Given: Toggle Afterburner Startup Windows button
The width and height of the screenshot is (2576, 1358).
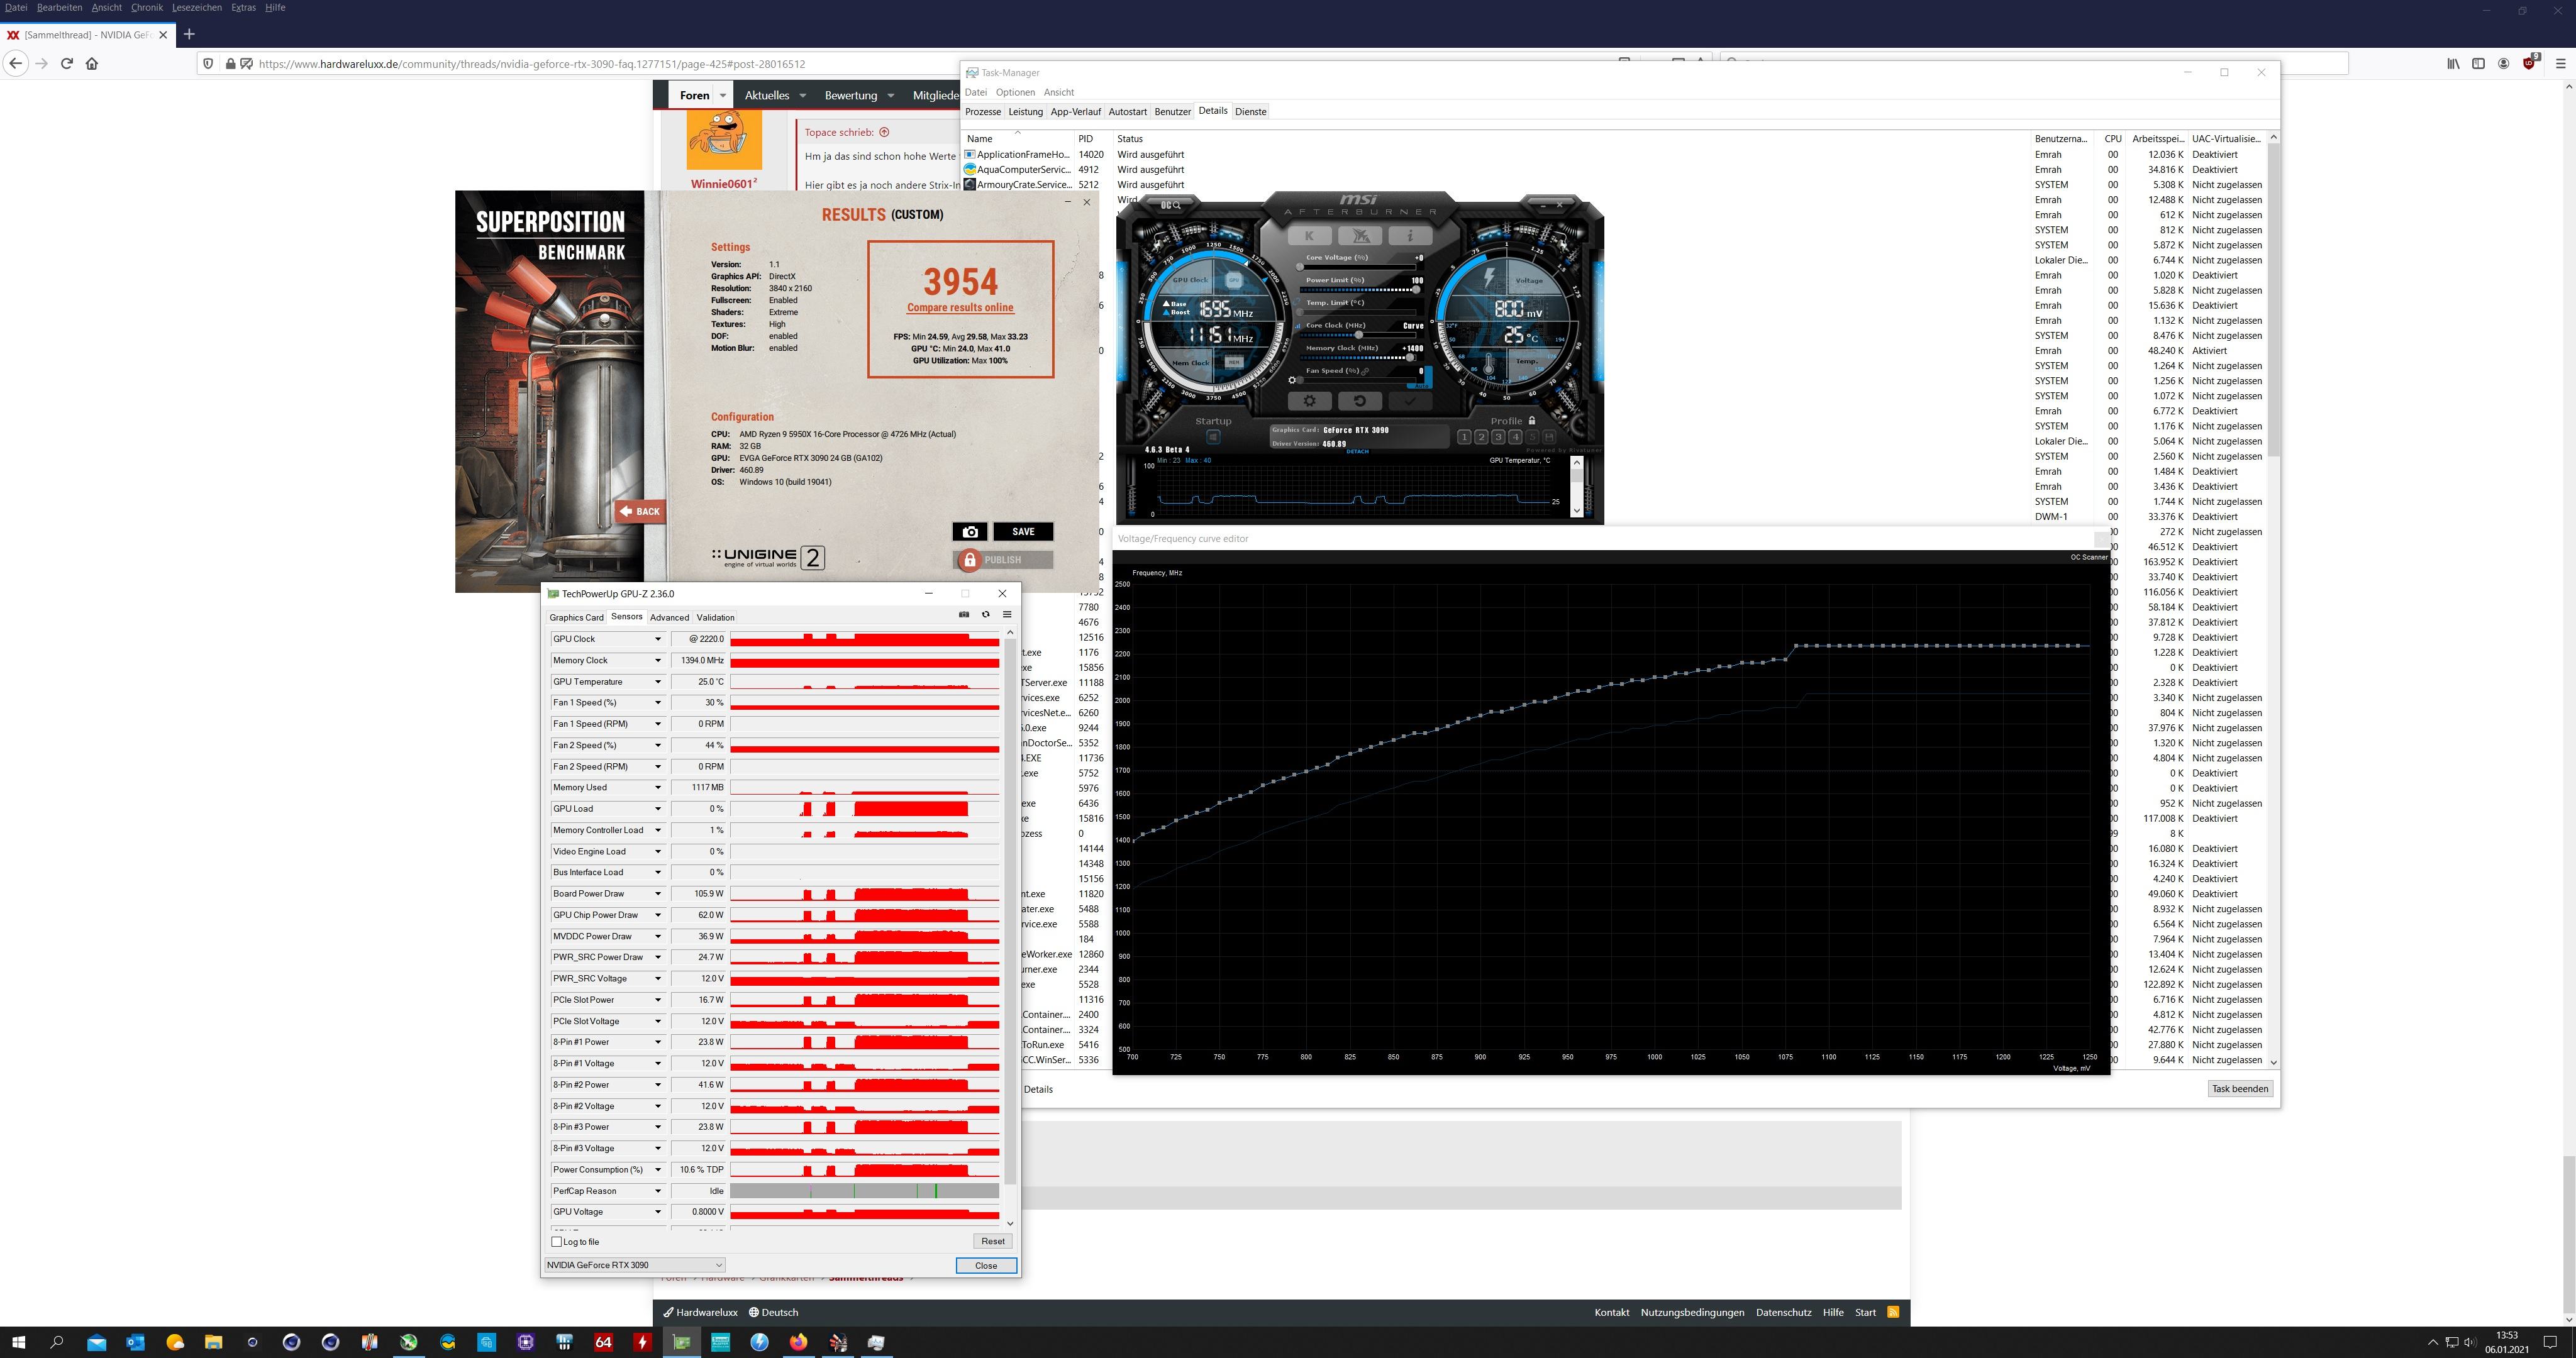Looking at the screenshot, I should tap(1213, 437).
